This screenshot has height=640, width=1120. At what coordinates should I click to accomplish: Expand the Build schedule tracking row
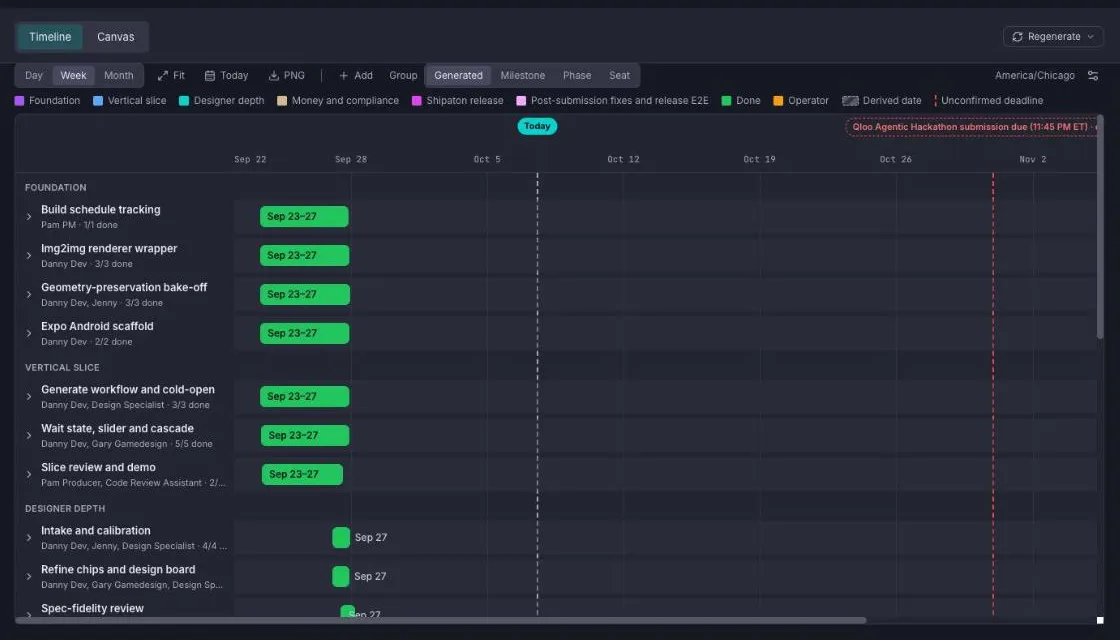29,216
